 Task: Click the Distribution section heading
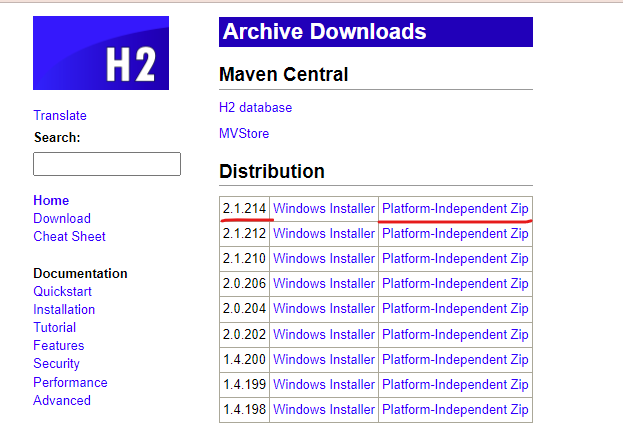coord(272,171)
